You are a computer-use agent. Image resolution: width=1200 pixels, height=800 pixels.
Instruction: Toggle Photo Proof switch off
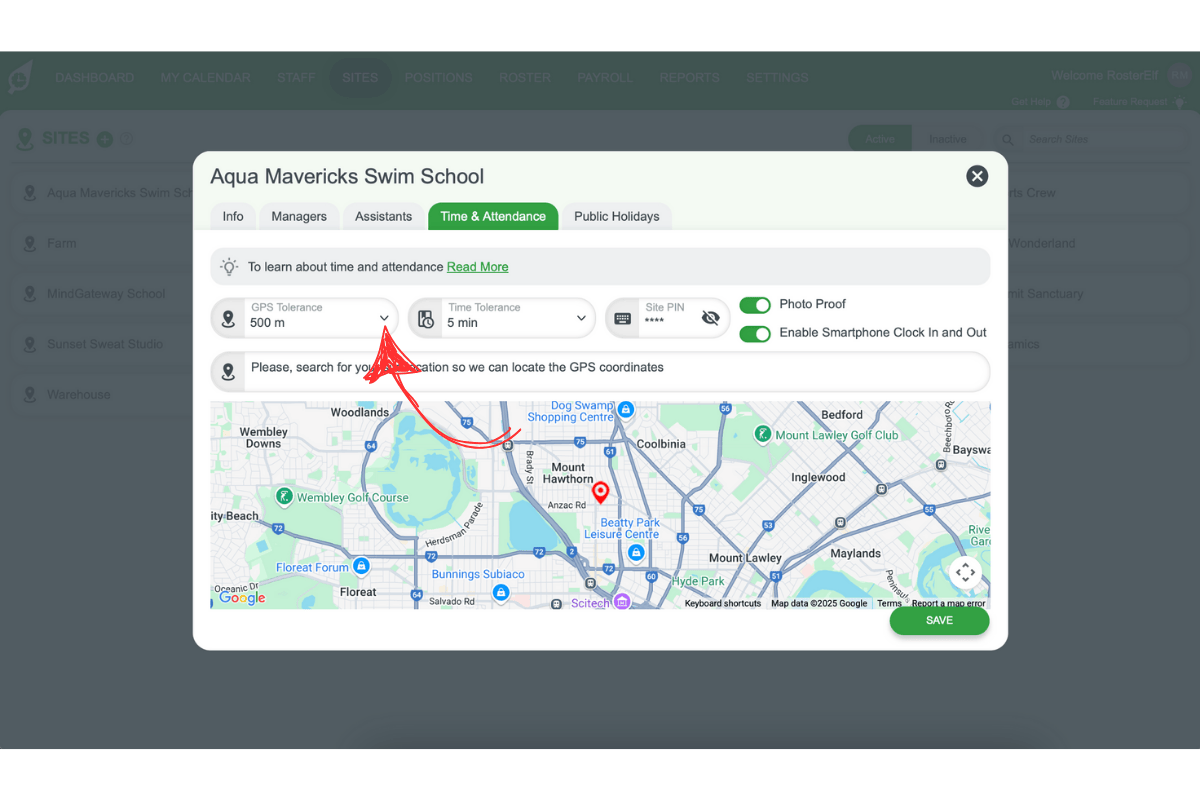755,305
